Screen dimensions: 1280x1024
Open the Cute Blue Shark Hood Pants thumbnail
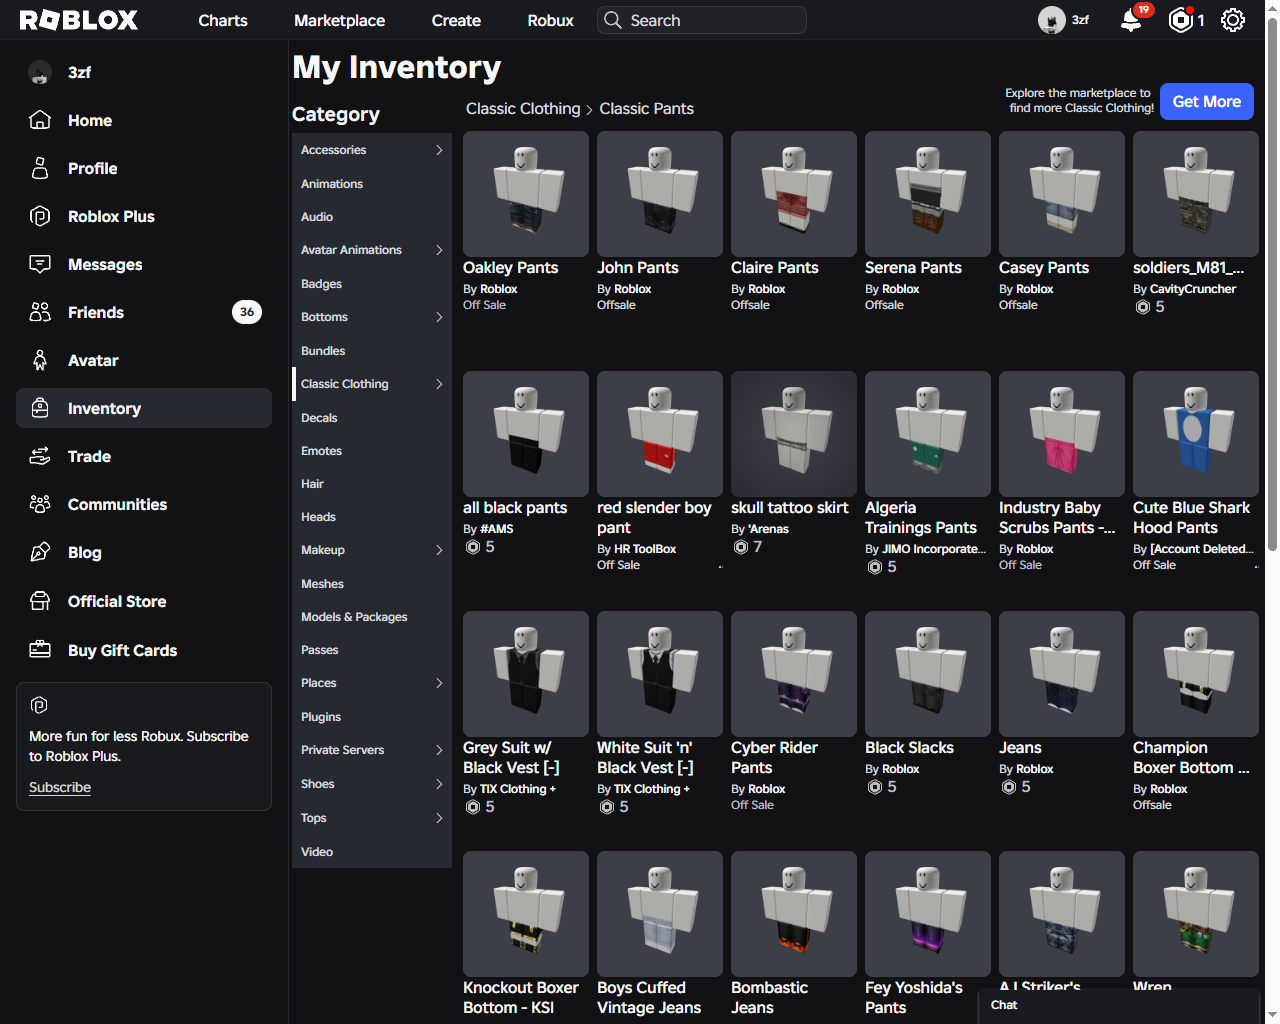(1196, 434)
